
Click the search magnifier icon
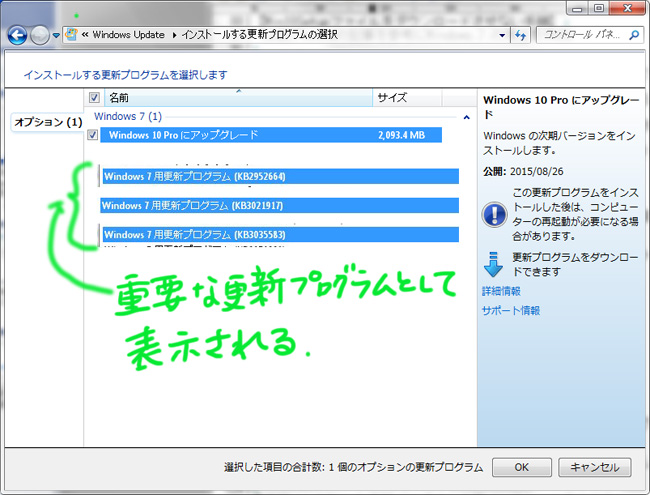pos(634,35)
